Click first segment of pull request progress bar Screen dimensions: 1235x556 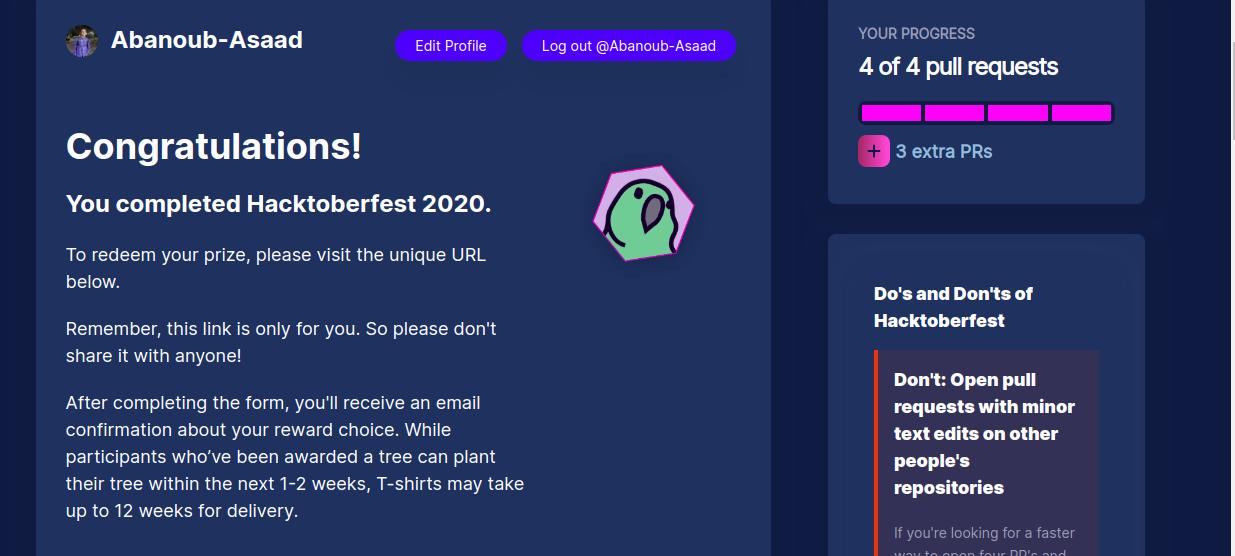[x=891, y=113]
